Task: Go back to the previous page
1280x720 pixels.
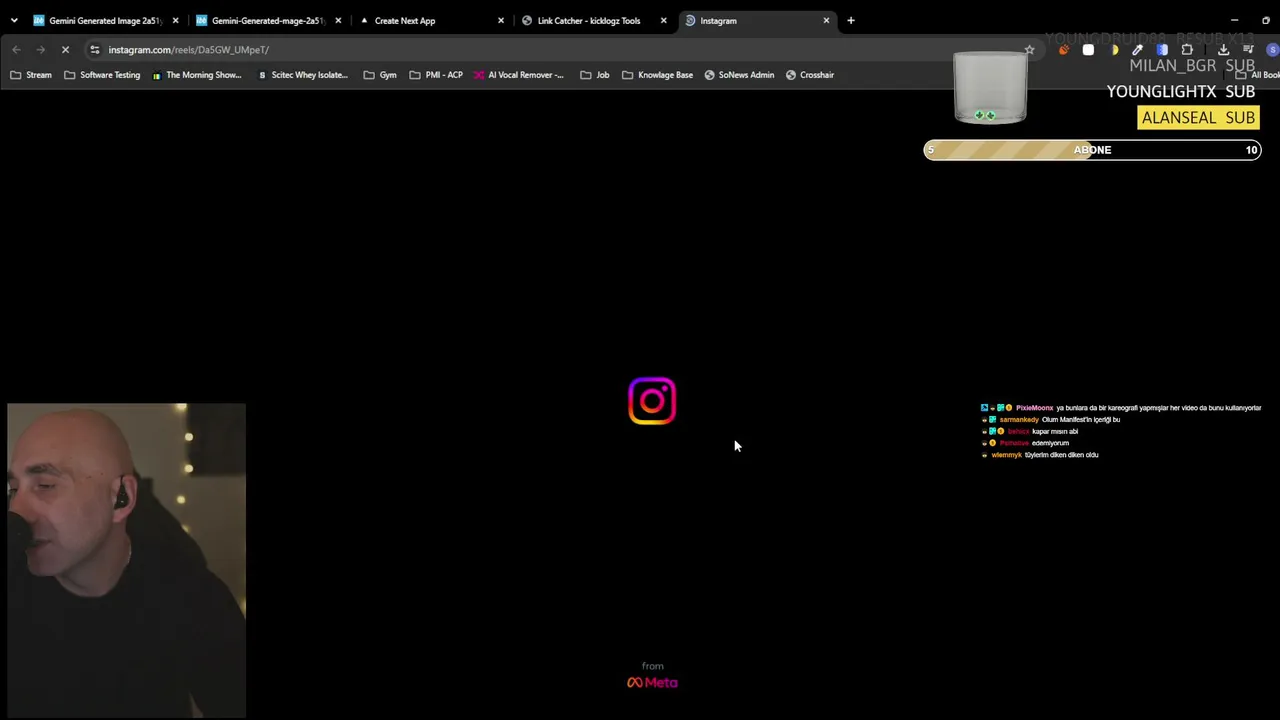Action: (16, 49)
